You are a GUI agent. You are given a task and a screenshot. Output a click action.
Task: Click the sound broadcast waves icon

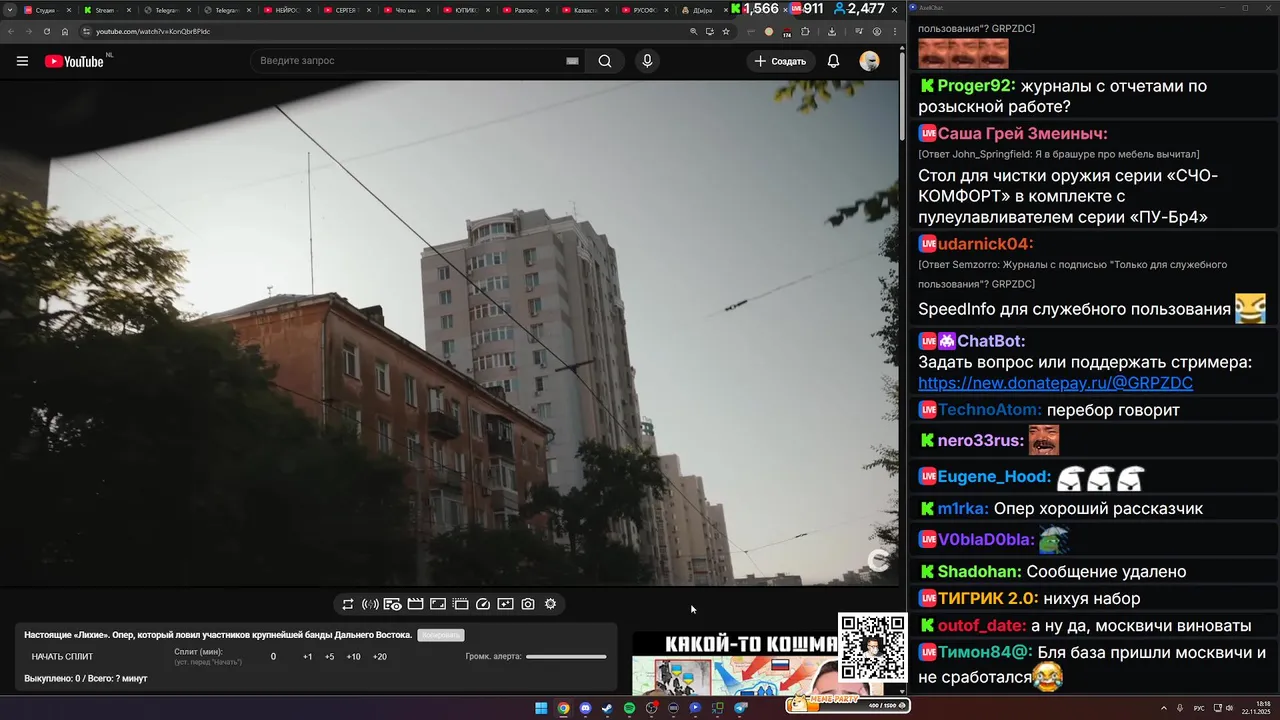point(370,604)
